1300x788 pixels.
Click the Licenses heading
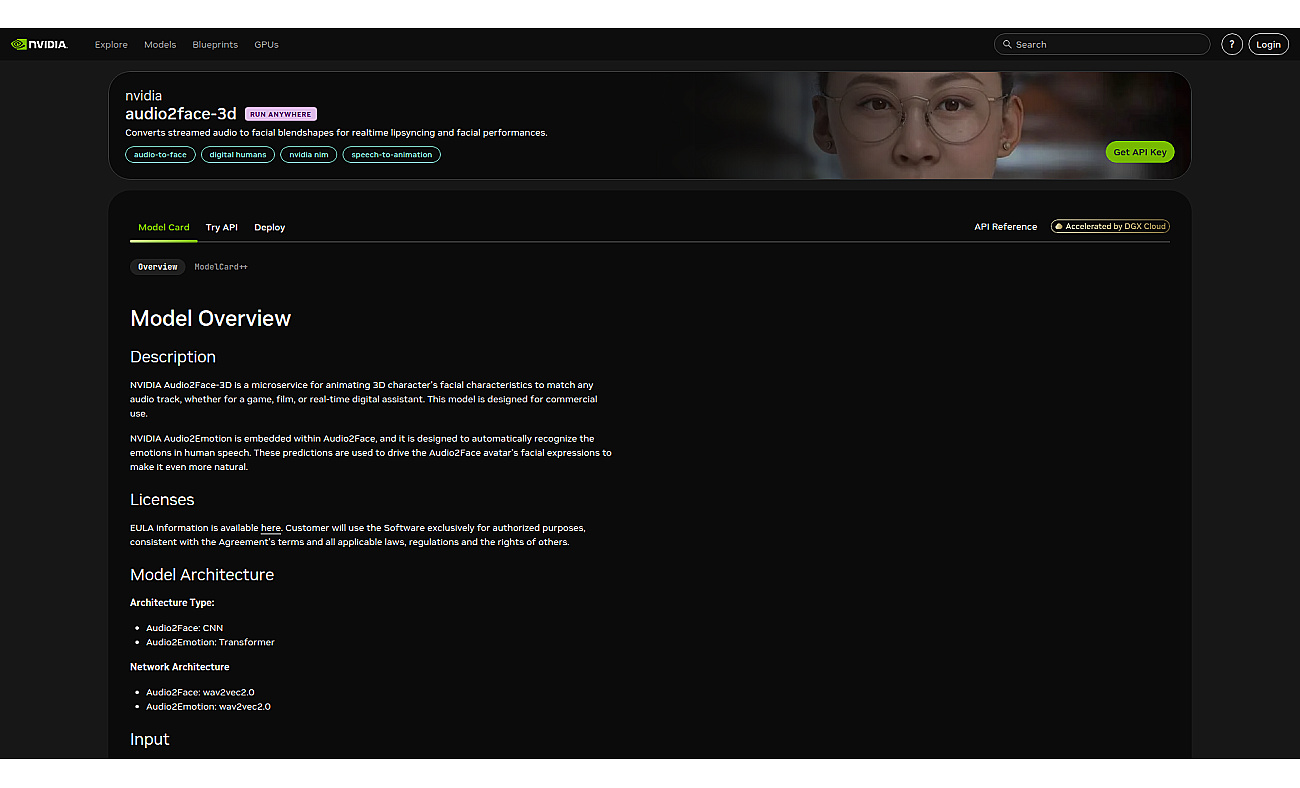pos(162,500)
